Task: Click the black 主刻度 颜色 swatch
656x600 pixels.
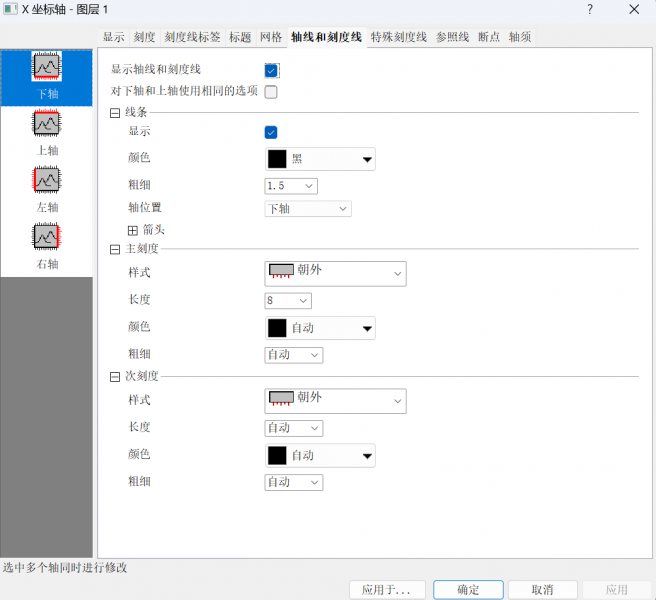Action: click(277, 328)
